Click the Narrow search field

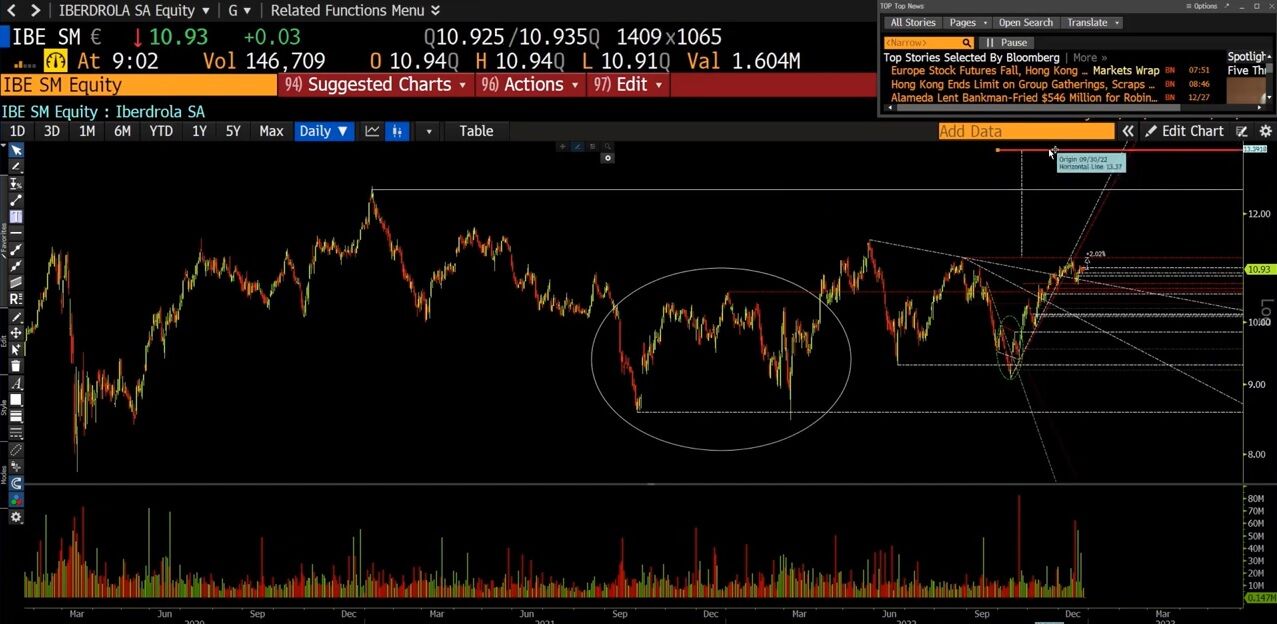point(928,43)
